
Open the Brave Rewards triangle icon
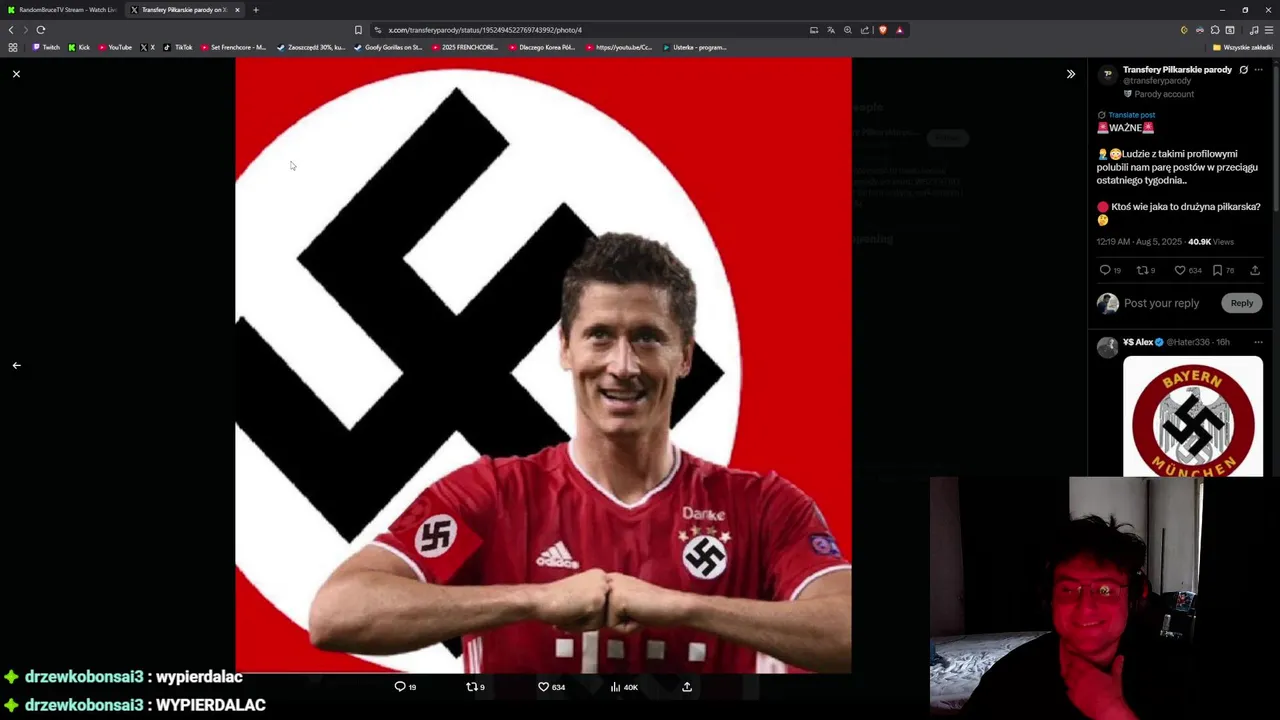[899, 30]
